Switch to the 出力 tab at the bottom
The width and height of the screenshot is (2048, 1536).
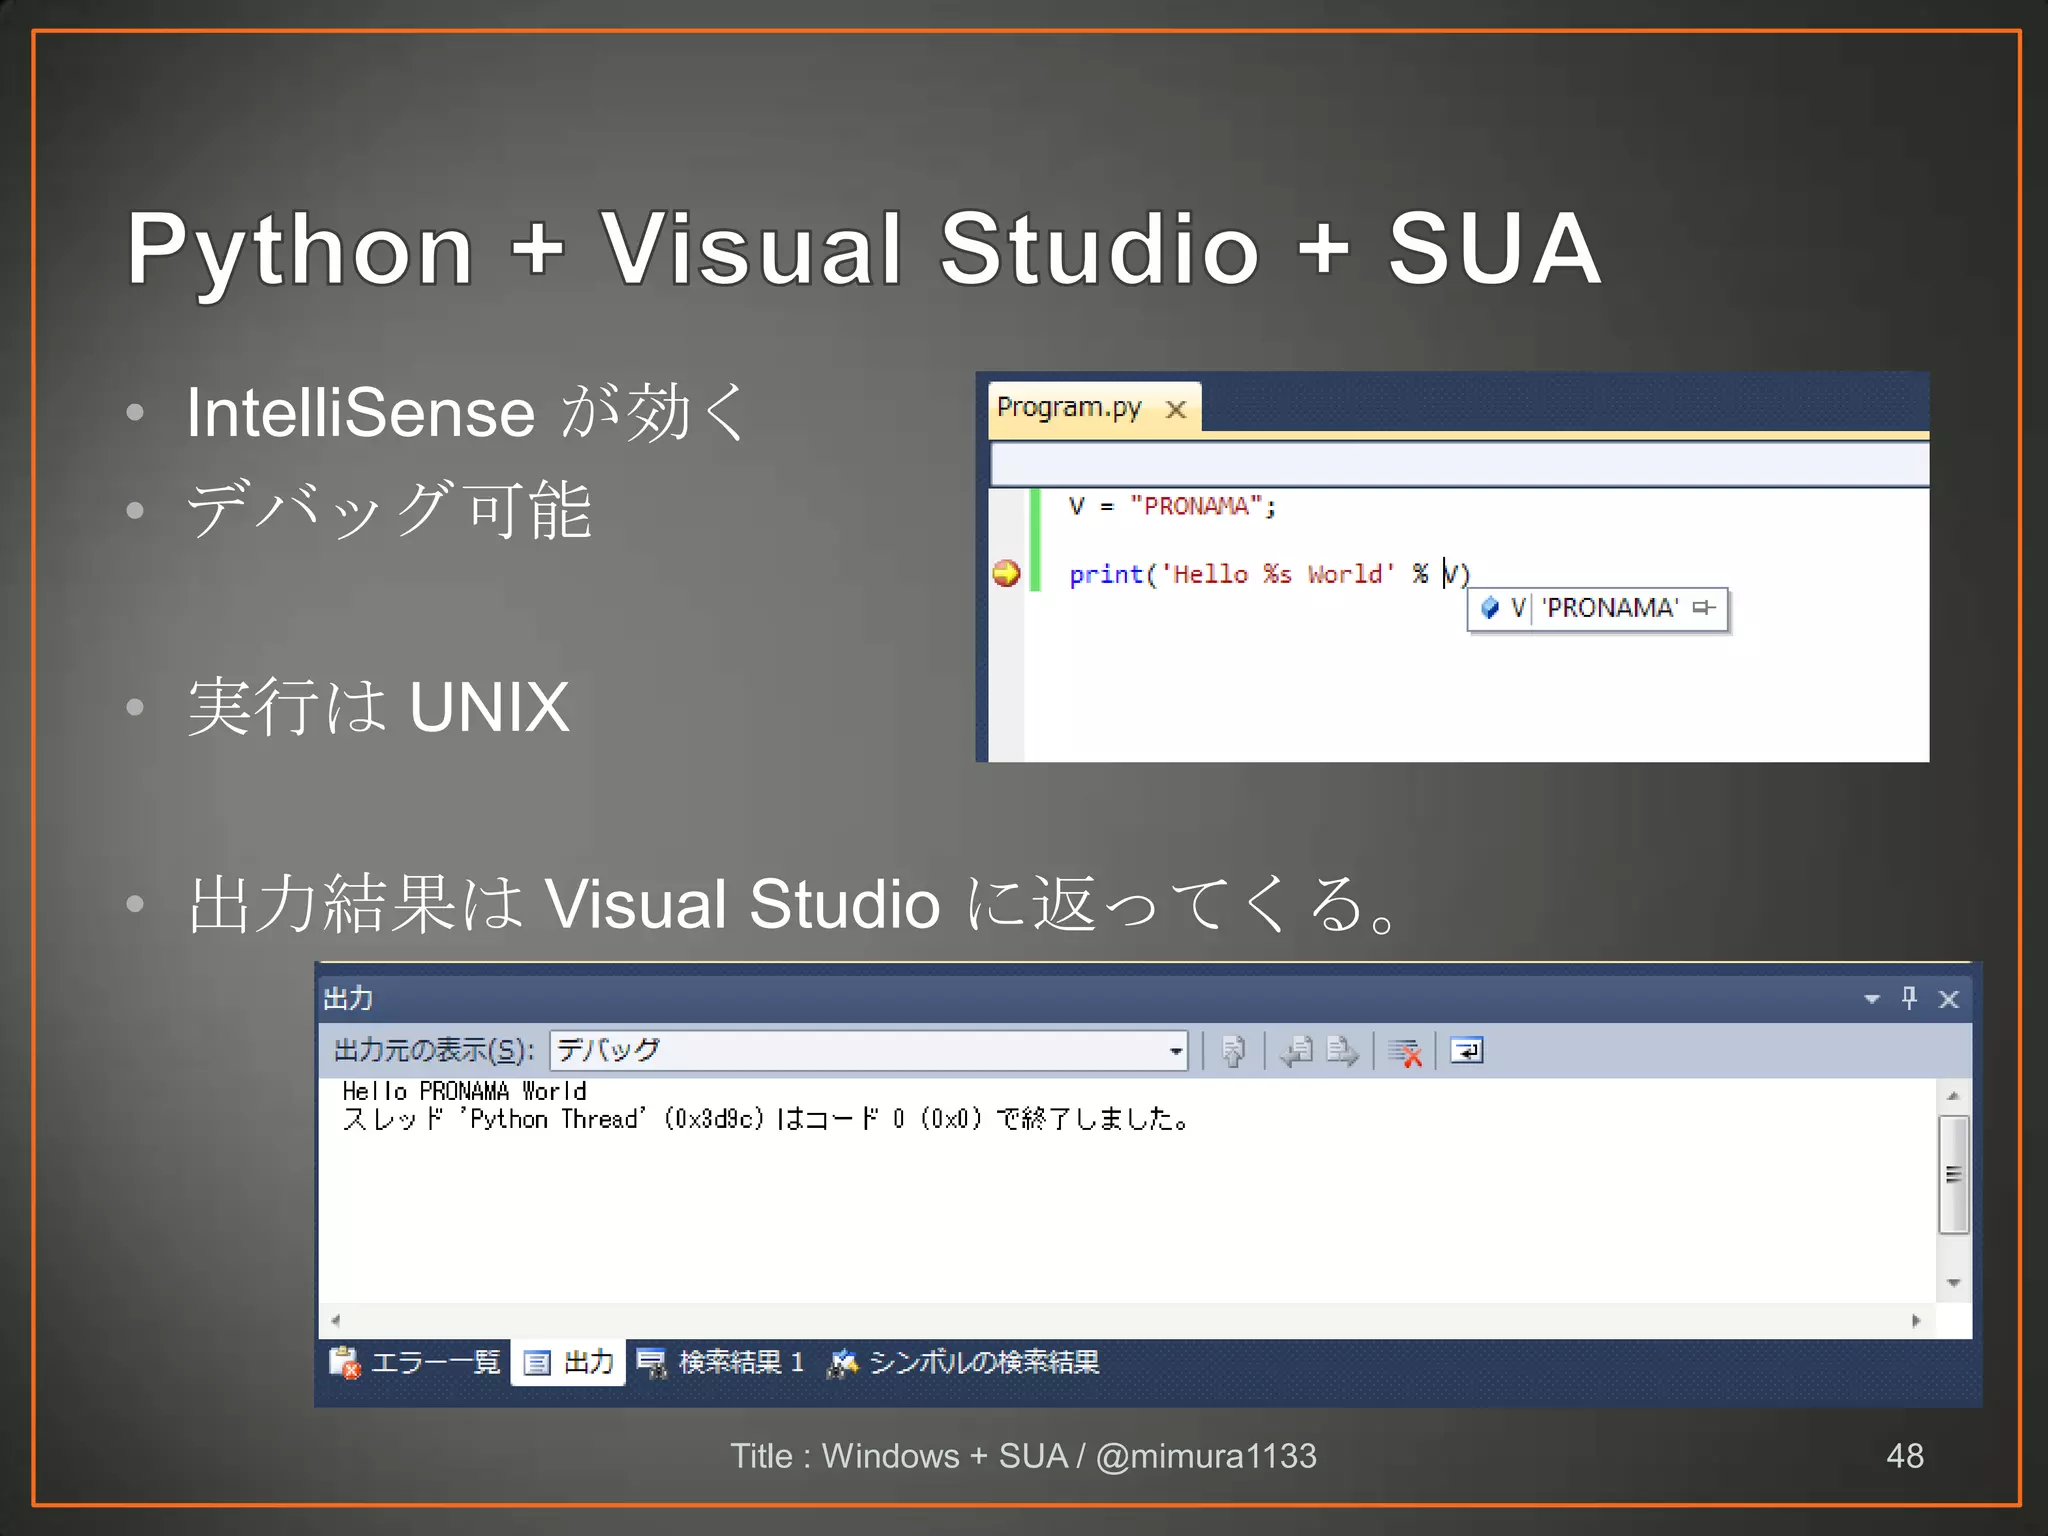click(568, 1362)
